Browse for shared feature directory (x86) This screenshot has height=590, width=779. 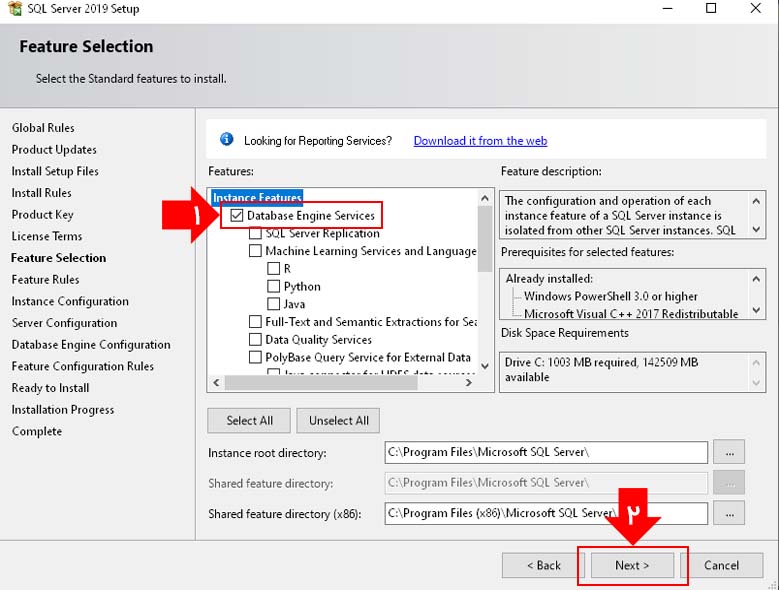[x=729, y=514]
